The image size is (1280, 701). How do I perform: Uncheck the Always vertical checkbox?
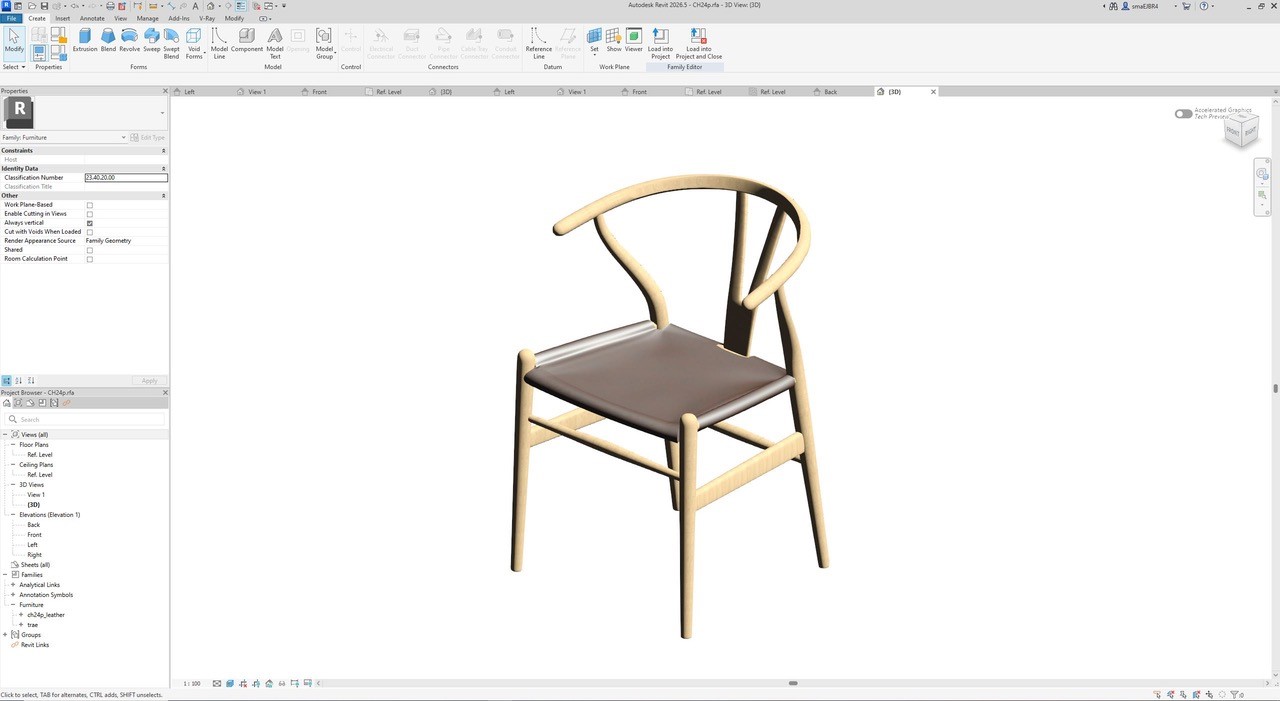coord(90,223)
